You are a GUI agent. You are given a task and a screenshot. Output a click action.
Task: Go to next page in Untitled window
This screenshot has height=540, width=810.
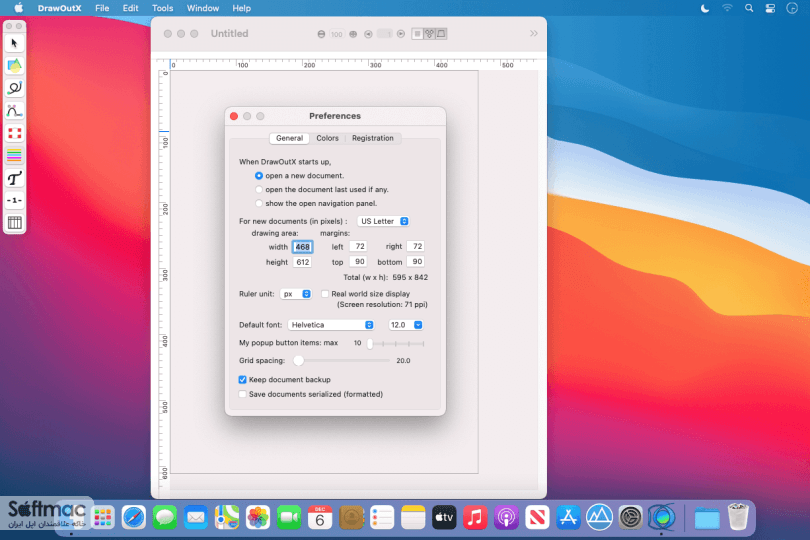401,34
